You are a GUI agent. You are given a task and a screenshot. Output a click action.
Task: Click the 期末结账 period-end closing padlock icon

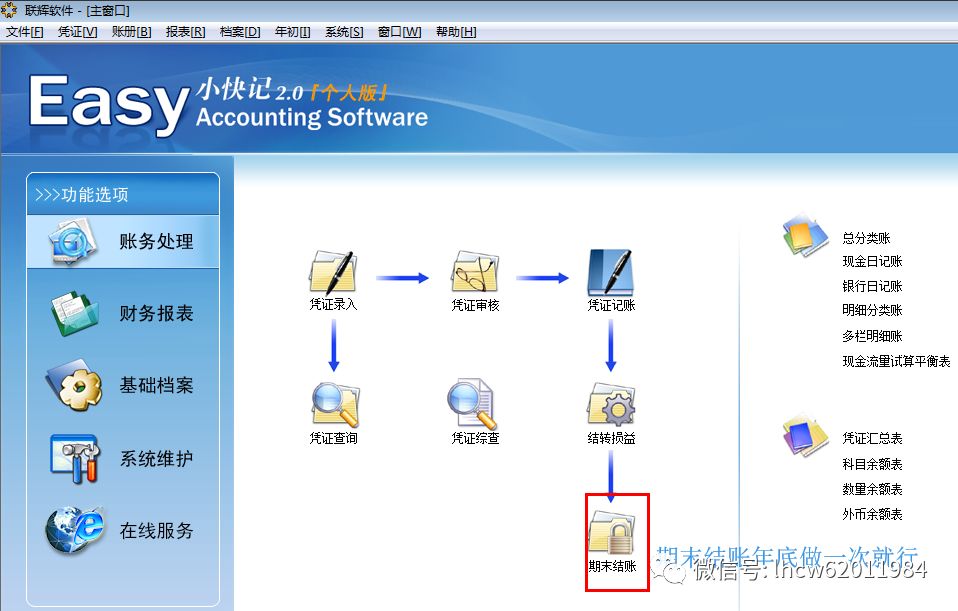coord(612,533)
